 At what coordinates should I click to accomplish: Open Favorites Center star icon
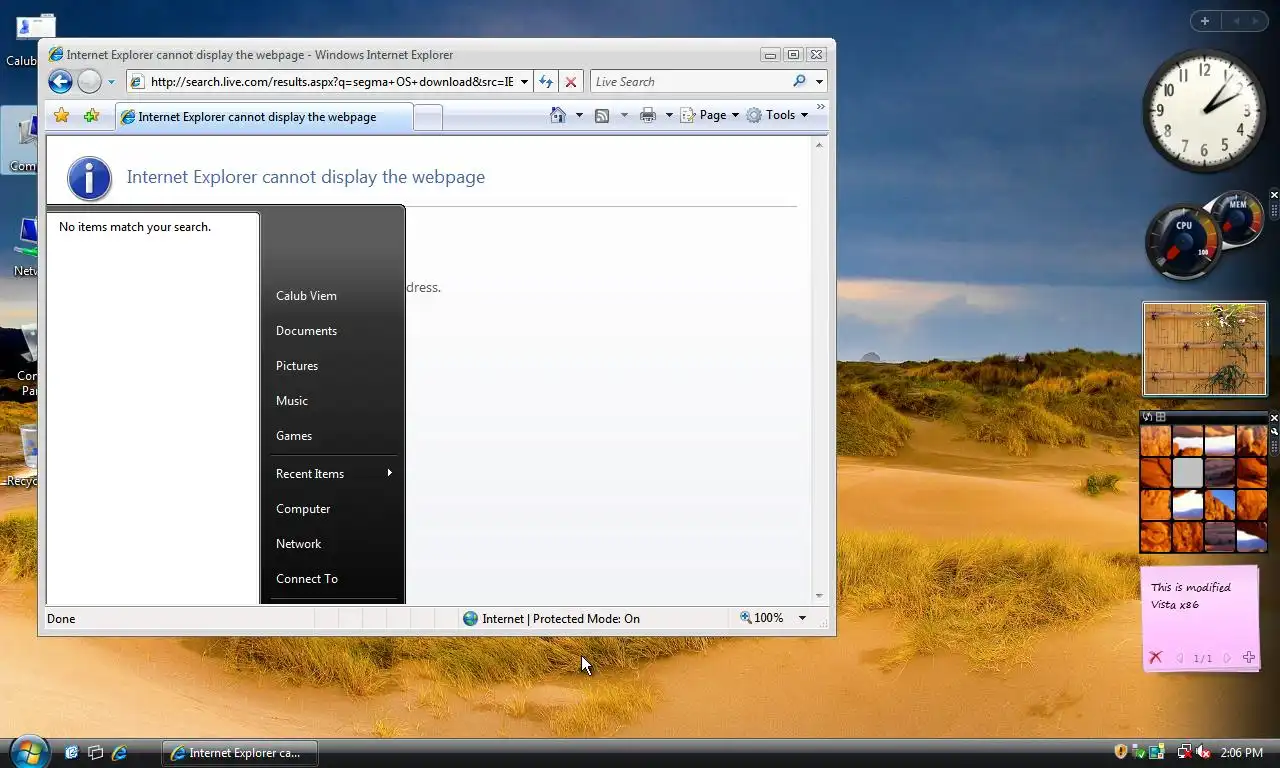point(61,116)
